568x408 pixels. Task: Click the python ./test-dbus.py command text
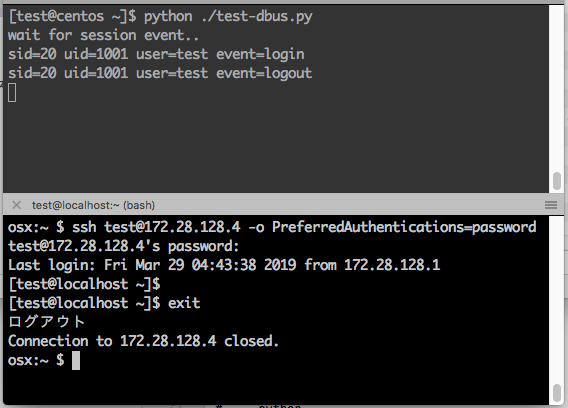coord(228,17)
